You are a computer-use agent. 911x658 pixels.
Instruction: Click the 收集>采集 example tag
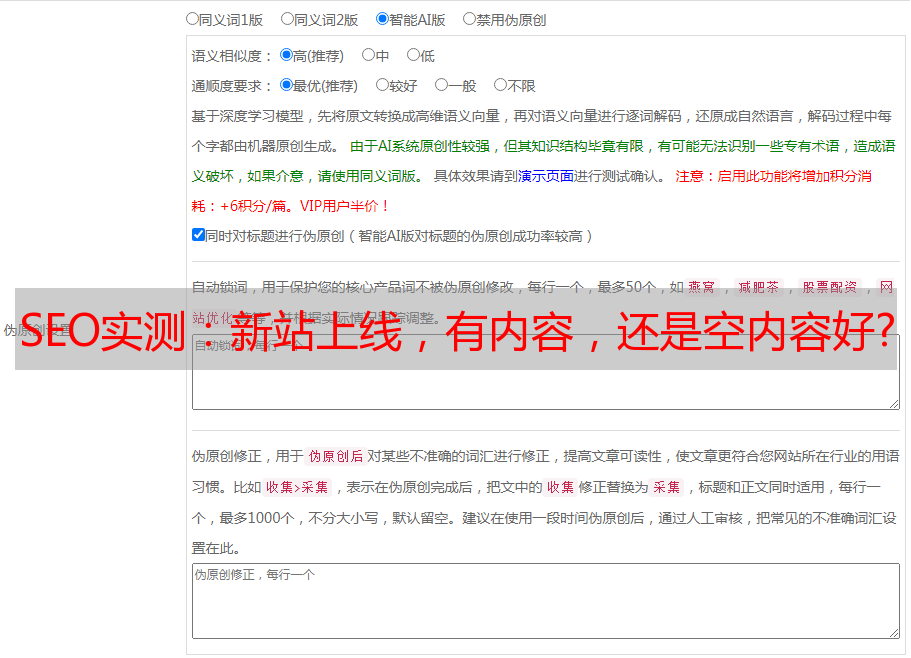(x=297, y=487)
